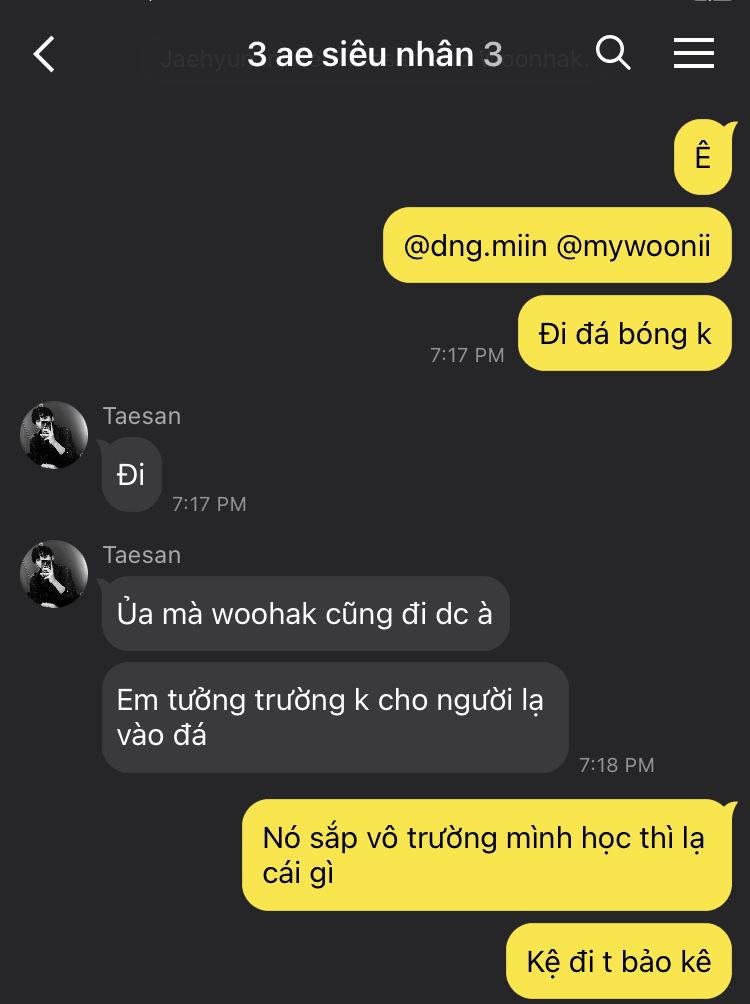Open Taesan's avatar beside woohak message
This screenshot has width=750, height=1004.
coord(54,574)
